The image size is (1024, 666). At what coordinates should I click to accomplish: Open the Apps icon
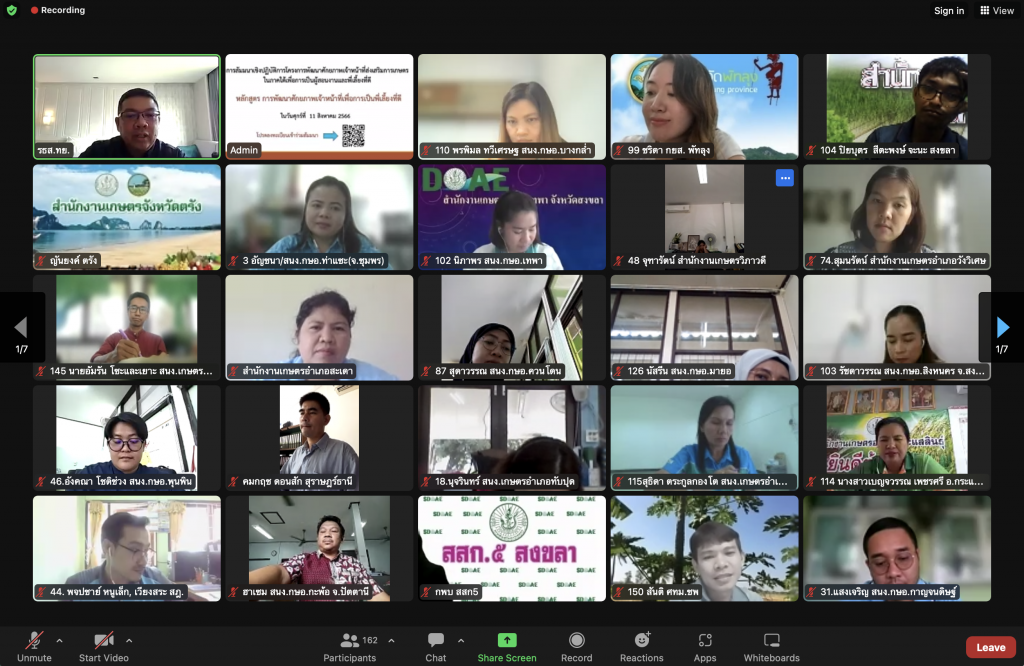(x=705, y=641)
